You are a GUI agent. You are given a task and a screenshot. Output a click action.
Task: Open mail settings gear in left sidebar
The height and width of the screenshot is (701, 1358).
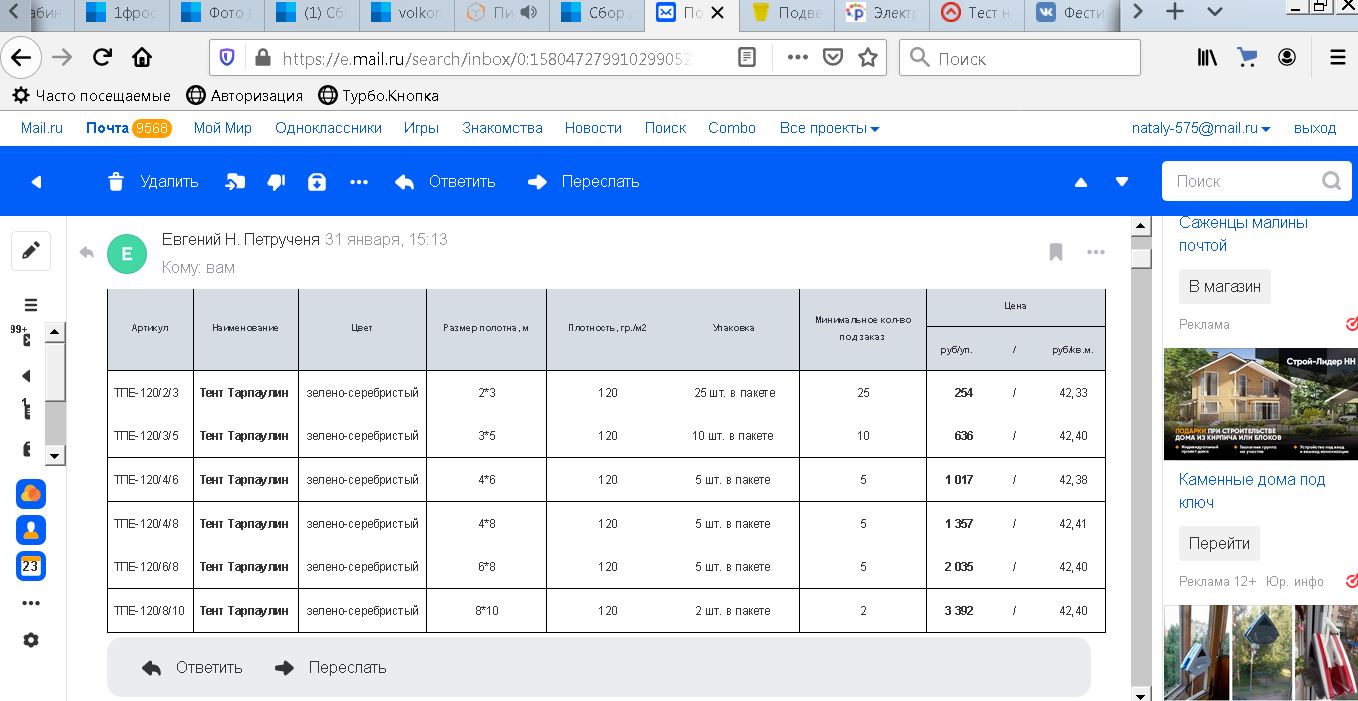pos(31,640)
